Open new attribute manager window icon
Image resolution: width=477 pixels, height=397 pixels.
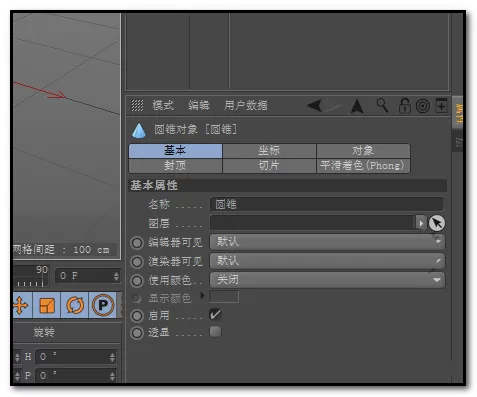[x=441, y=106]
